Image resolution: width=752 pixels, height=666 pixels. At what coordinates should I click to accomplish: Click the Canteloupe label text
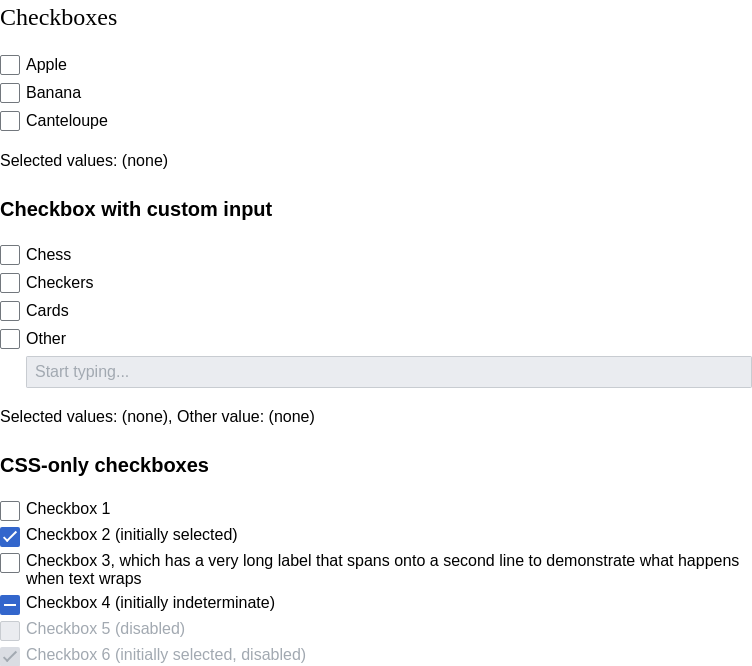click(67, 121)
